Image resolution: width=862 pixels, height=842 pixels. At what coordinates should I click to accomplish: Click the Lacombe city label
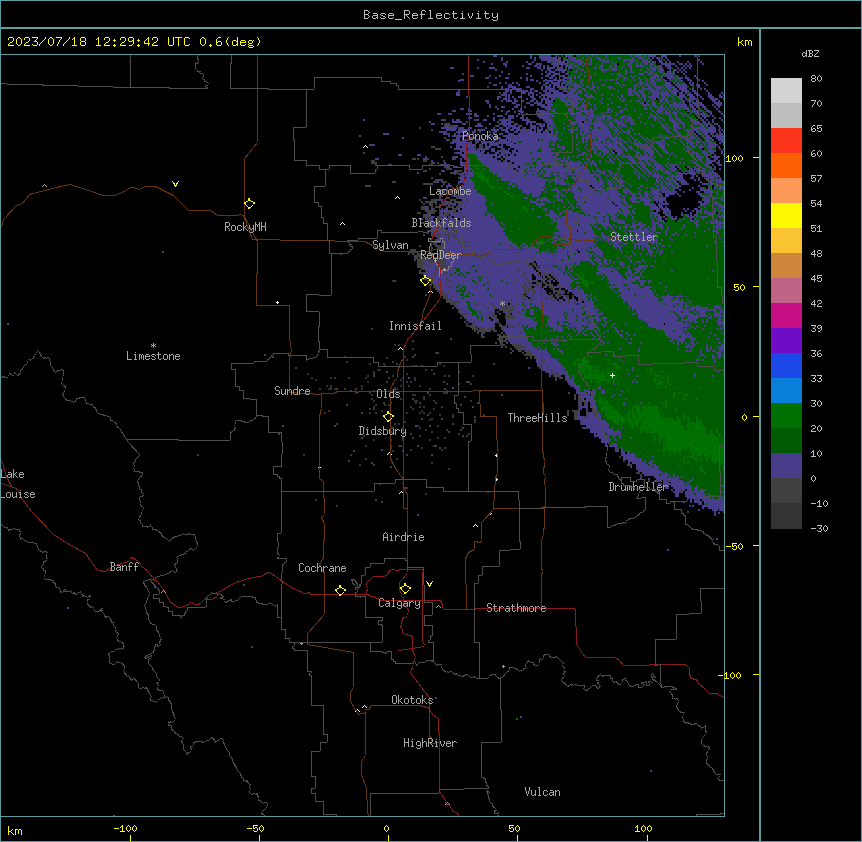pos(450,191)
